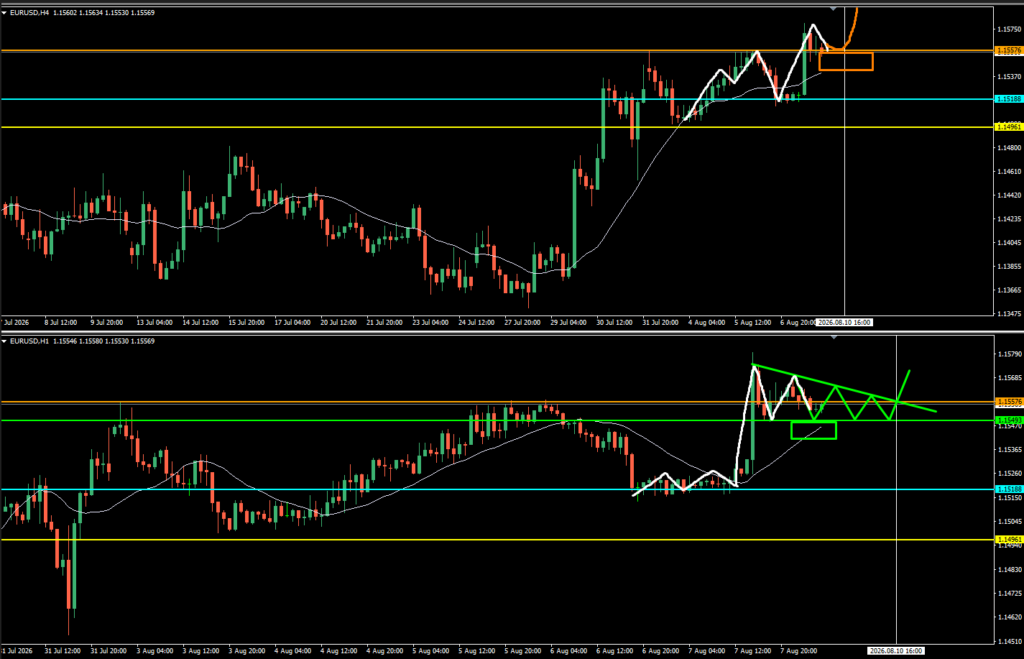This screenshot has height=659, width=1024.
Task: Click the 1.15370 price on H4 scale
Action: click(x=1009, y=76)
